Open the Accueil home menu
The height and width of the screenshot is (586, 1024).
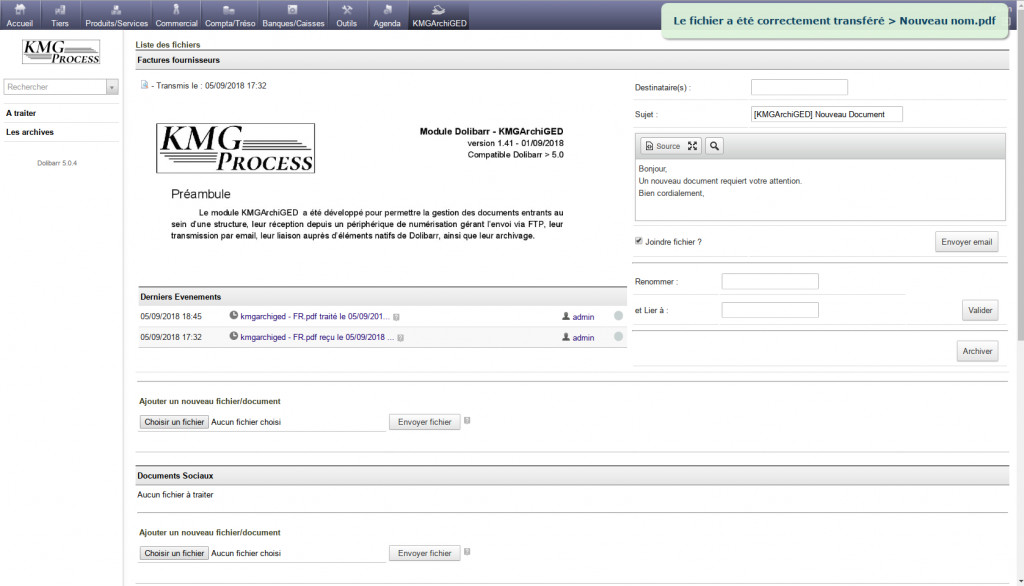20,15
